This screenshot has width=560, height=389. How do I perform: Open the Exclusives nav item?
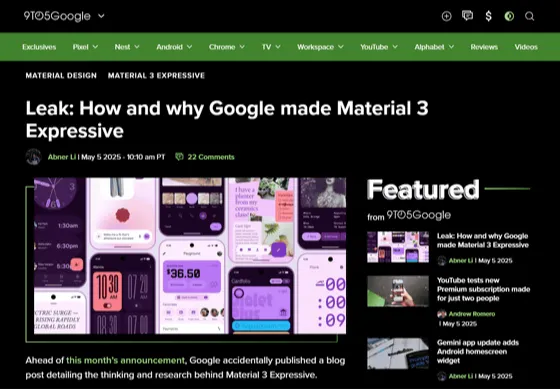39,47
